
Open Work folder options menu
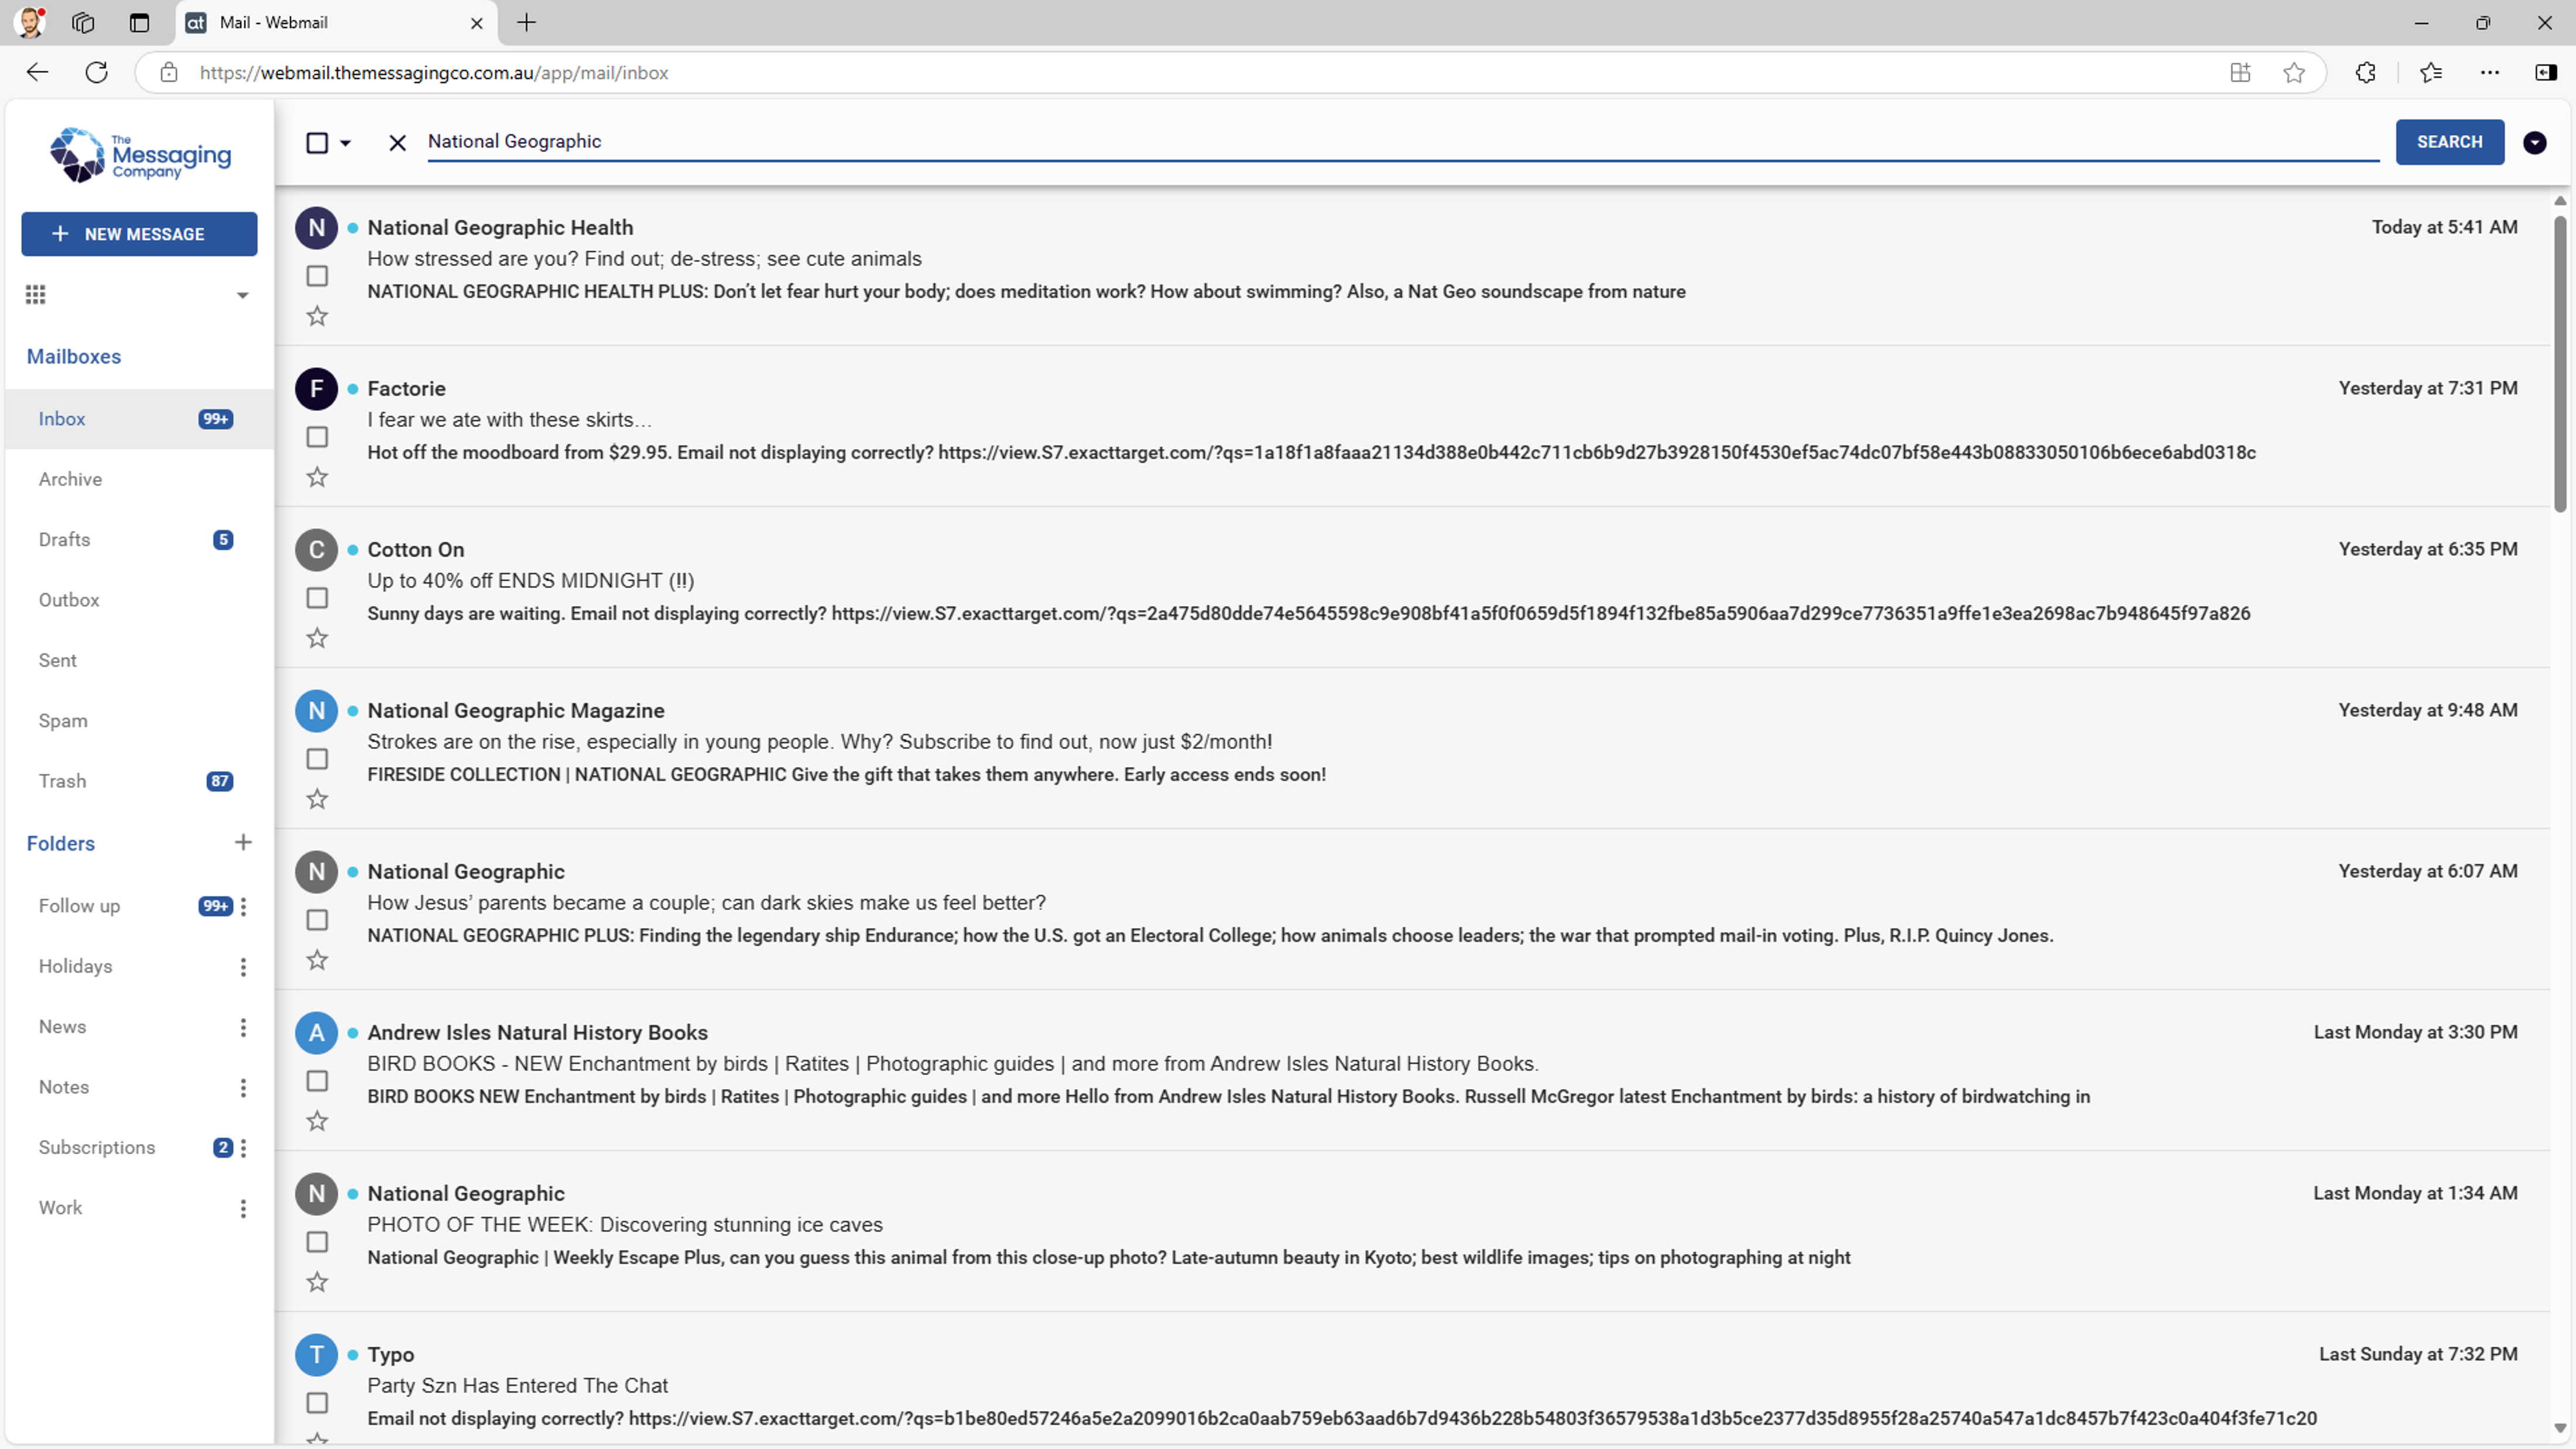click(243, 1209)
